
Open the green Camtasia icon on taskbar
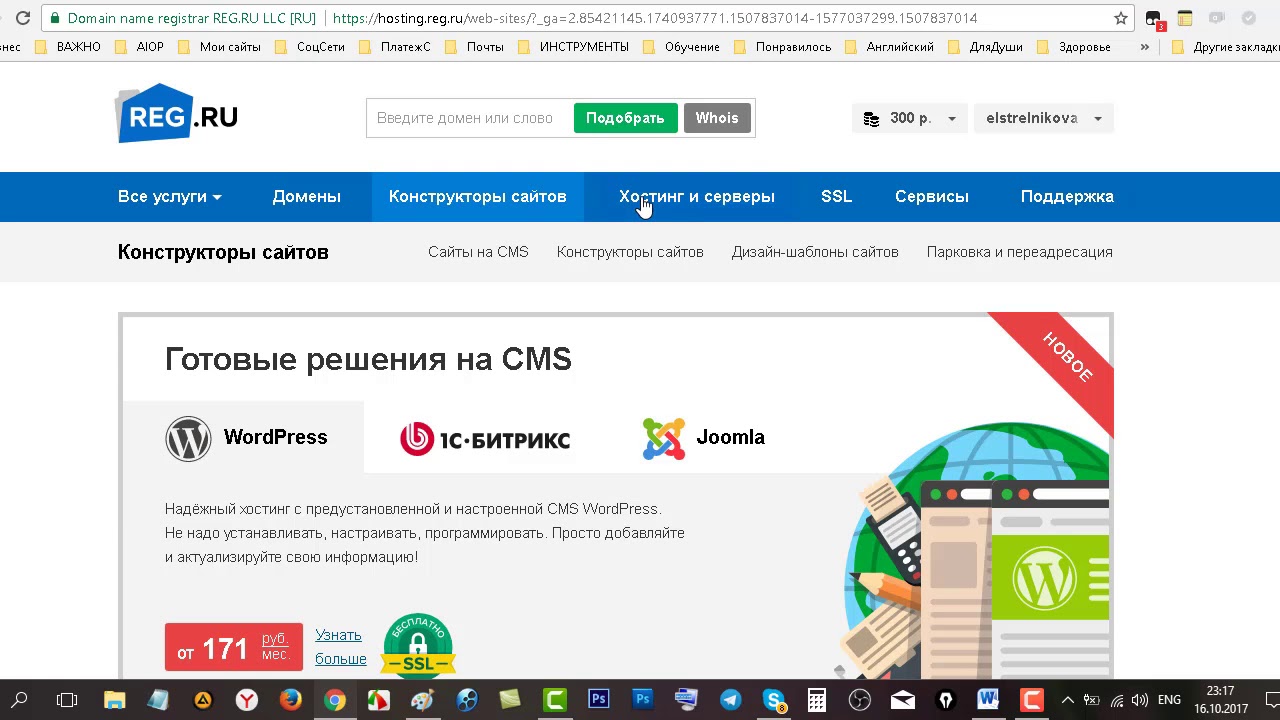pos(555,700)
